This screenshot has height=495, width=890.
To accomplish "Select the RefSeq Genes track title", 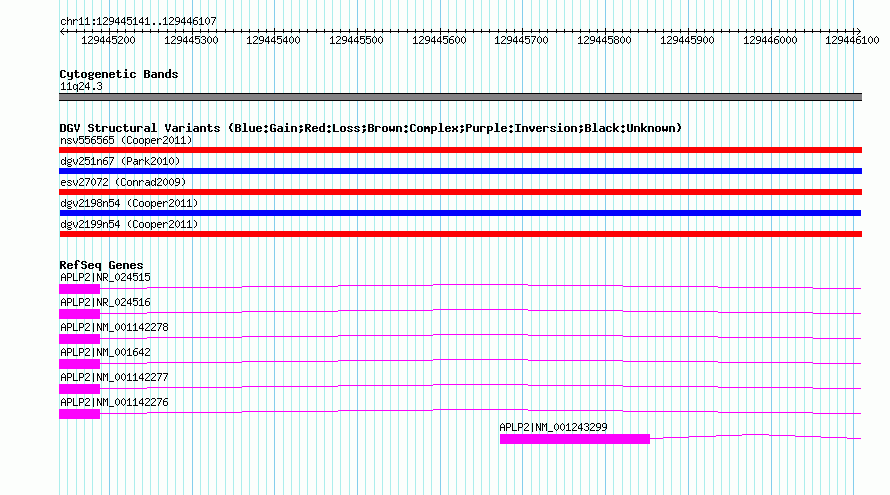I will [x=101, y=265].
